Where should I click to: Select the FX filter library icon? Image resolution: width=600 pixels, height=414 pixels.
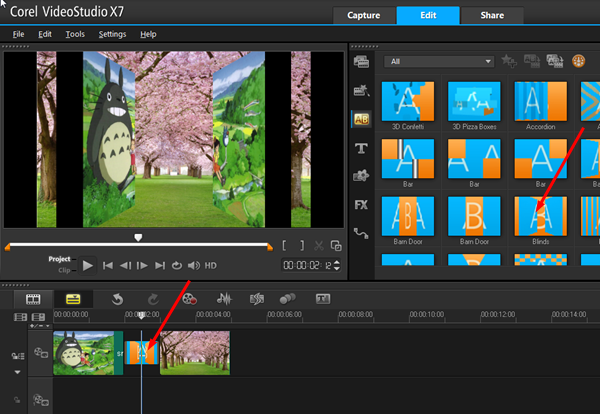pyautogui.click(x=361, y=205)
